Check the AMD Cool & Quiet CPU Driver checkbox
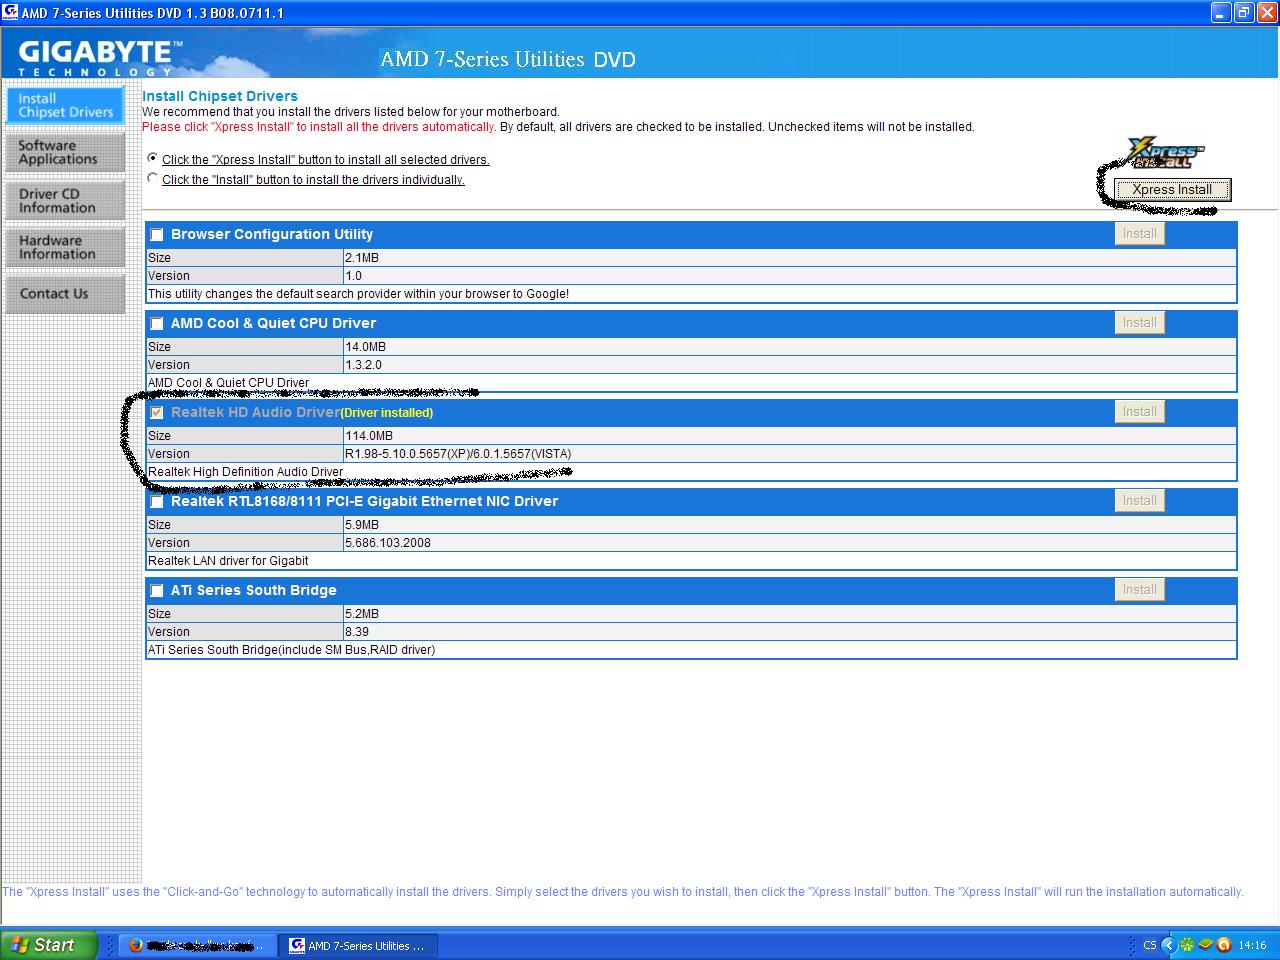The width and height of the screenshot is (1280, 960). [157, 324]
